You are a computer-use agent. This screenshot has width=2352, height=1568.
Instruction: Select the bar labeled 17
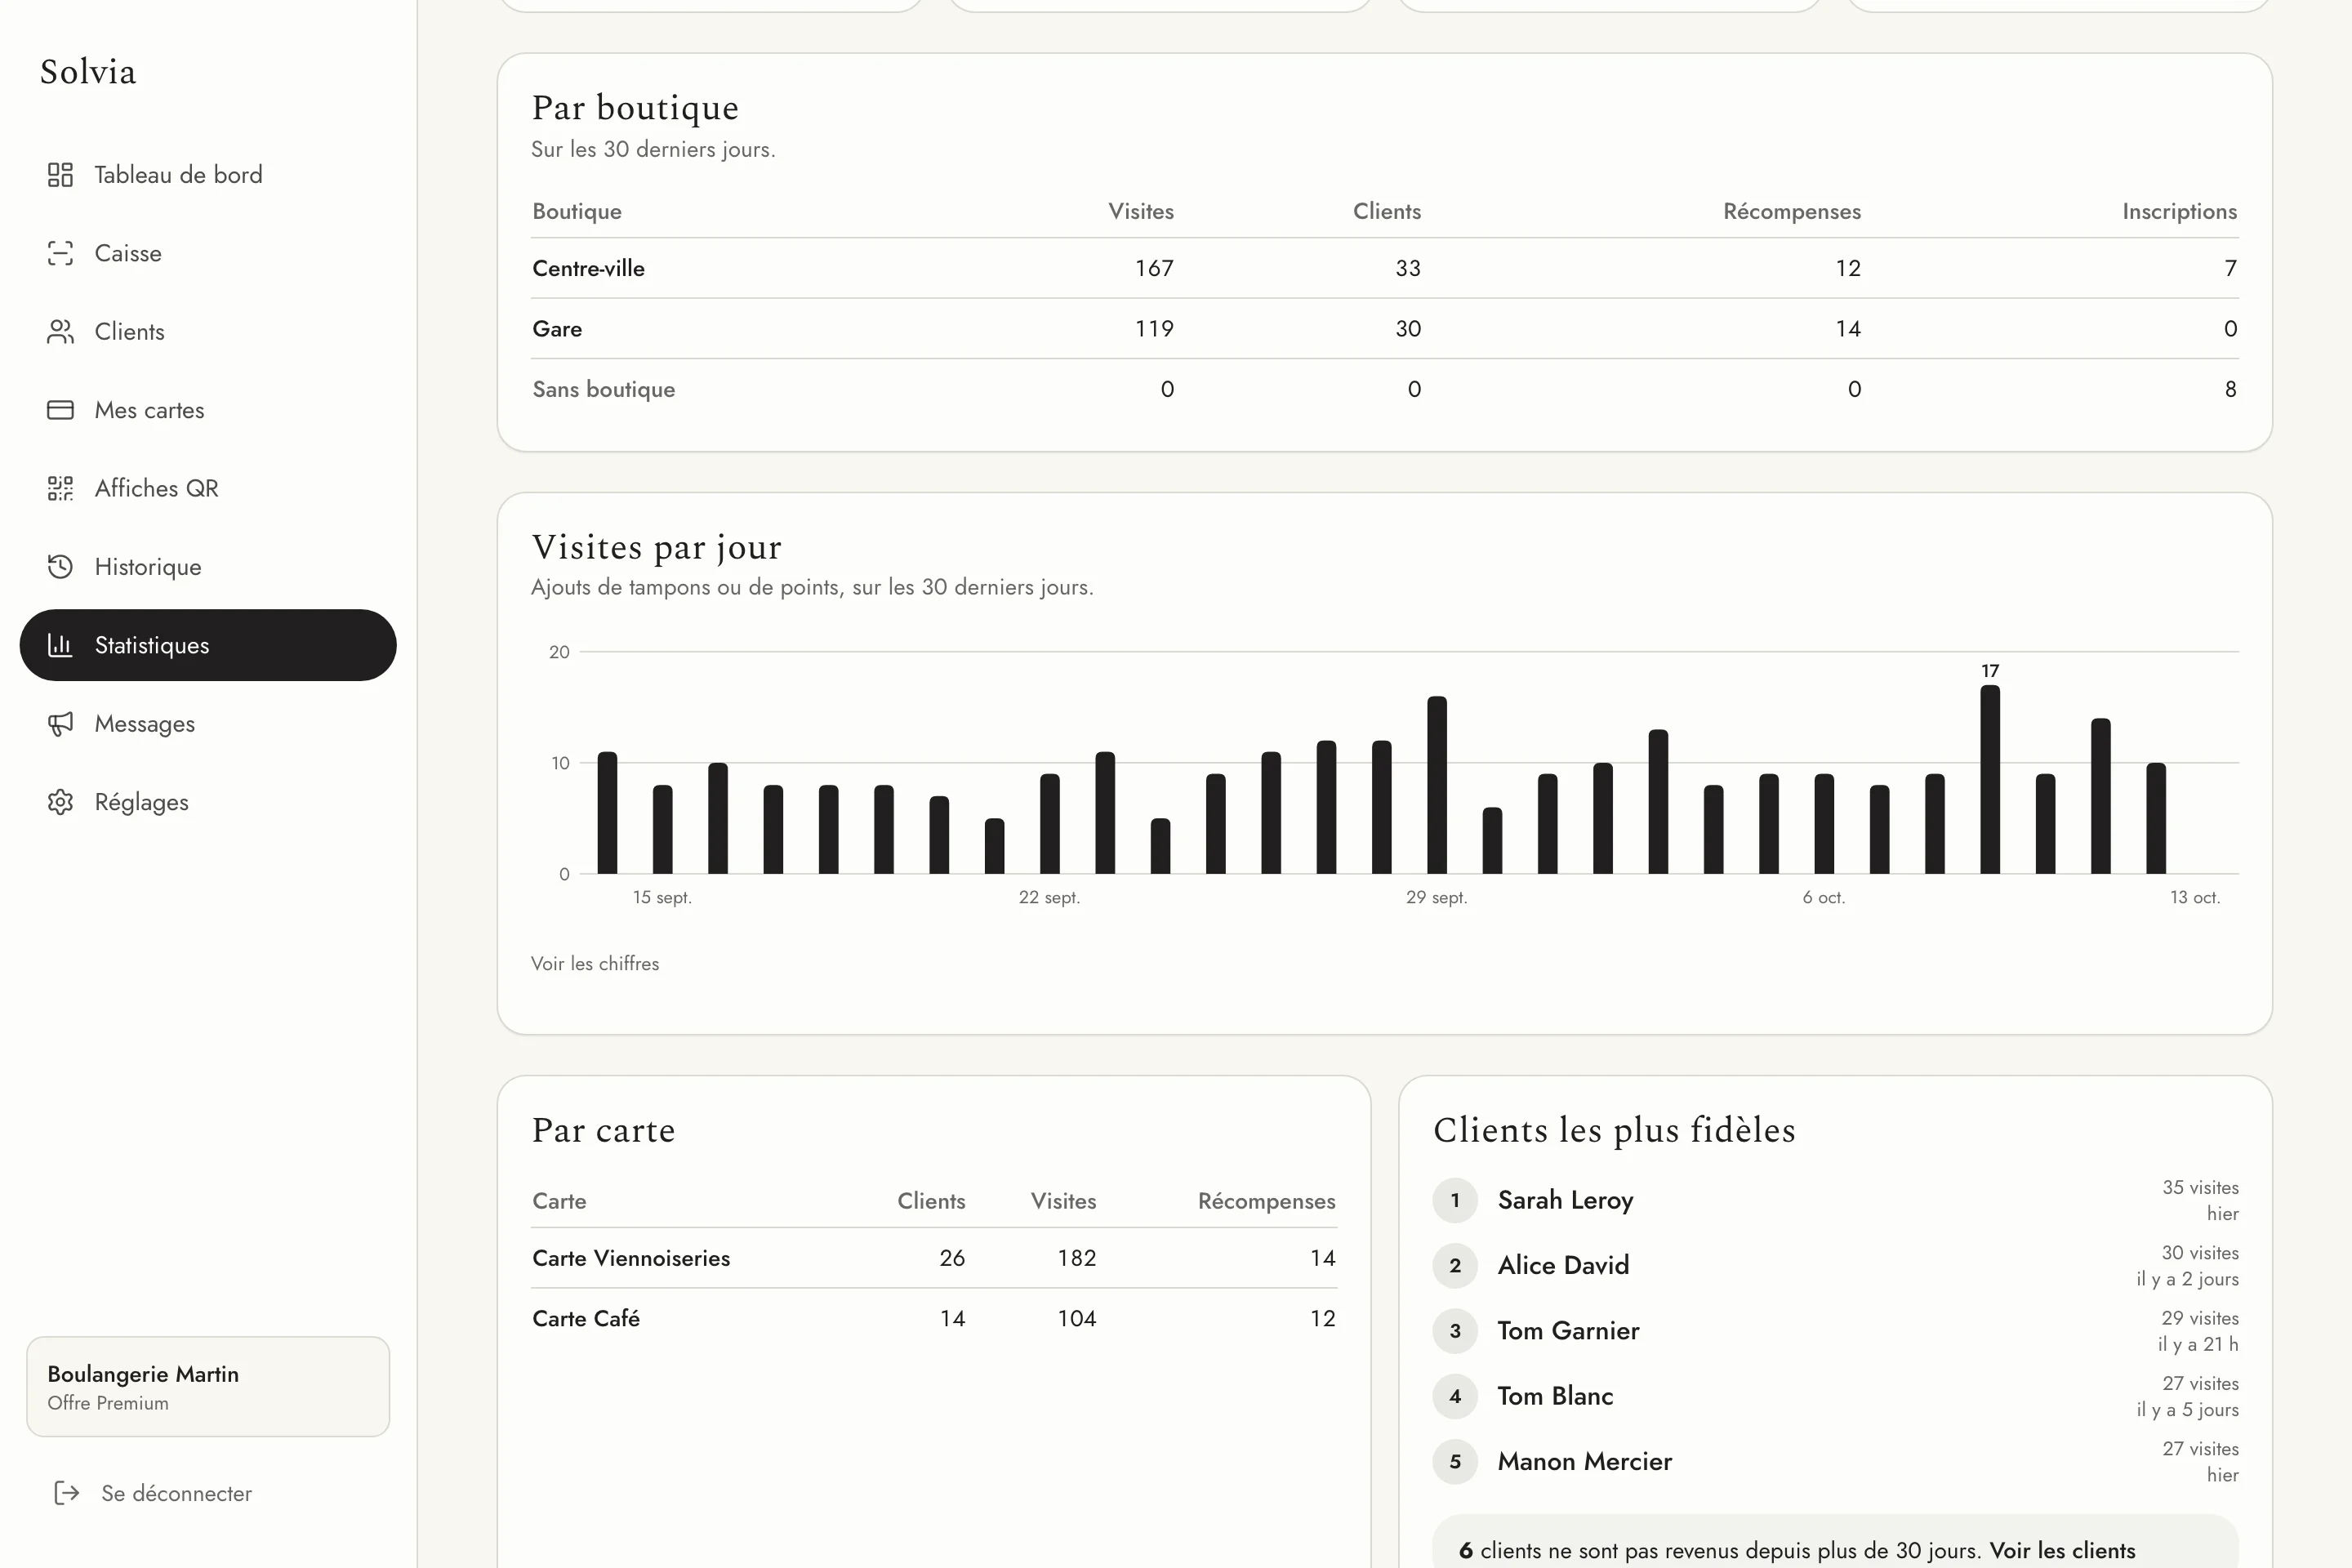tap(1990, 779)
